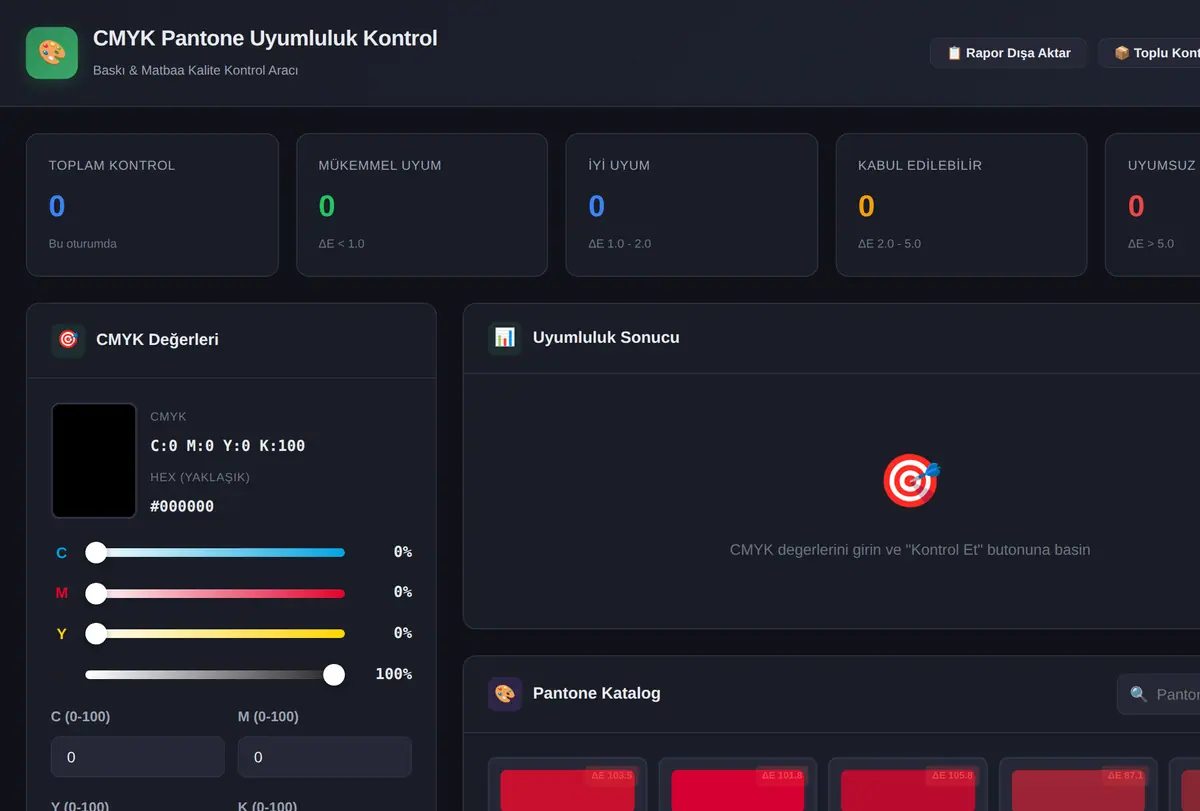This screenshot has width=1200, height=811.
Task: Open the Toplu Kontrol batch check button
Action: pyautogui.click(x=1150, y=53)
